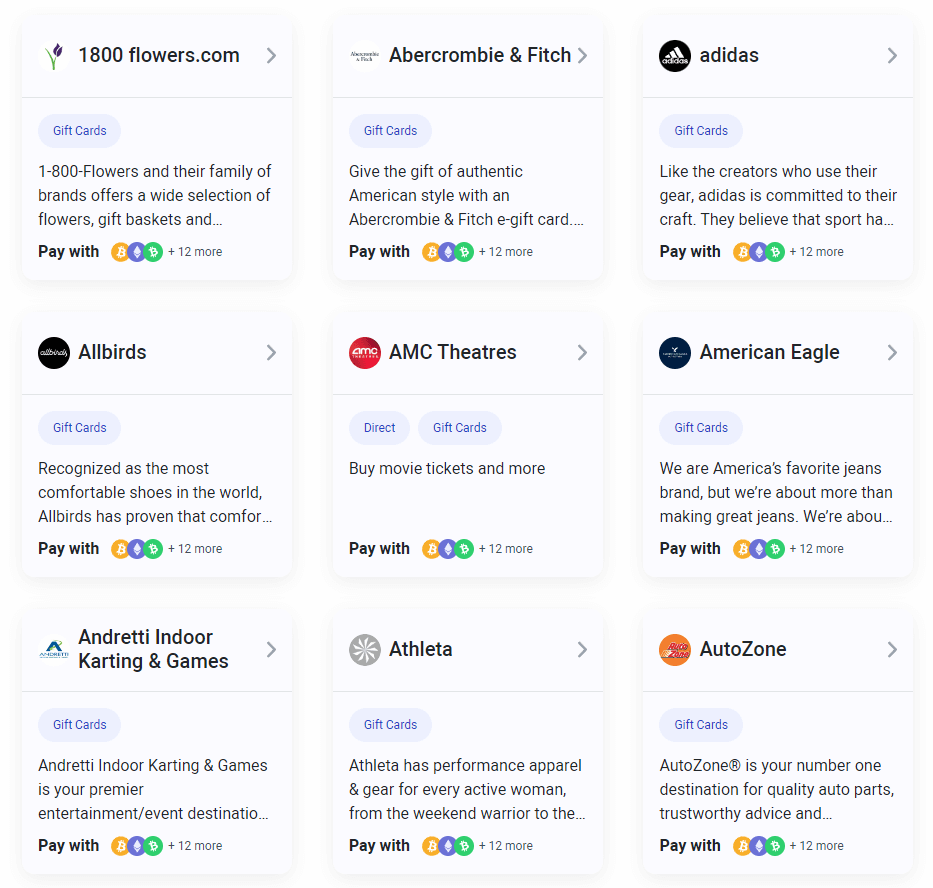
Task: Click the Allbirds circular logo
Action: click(x=53, y=353)
